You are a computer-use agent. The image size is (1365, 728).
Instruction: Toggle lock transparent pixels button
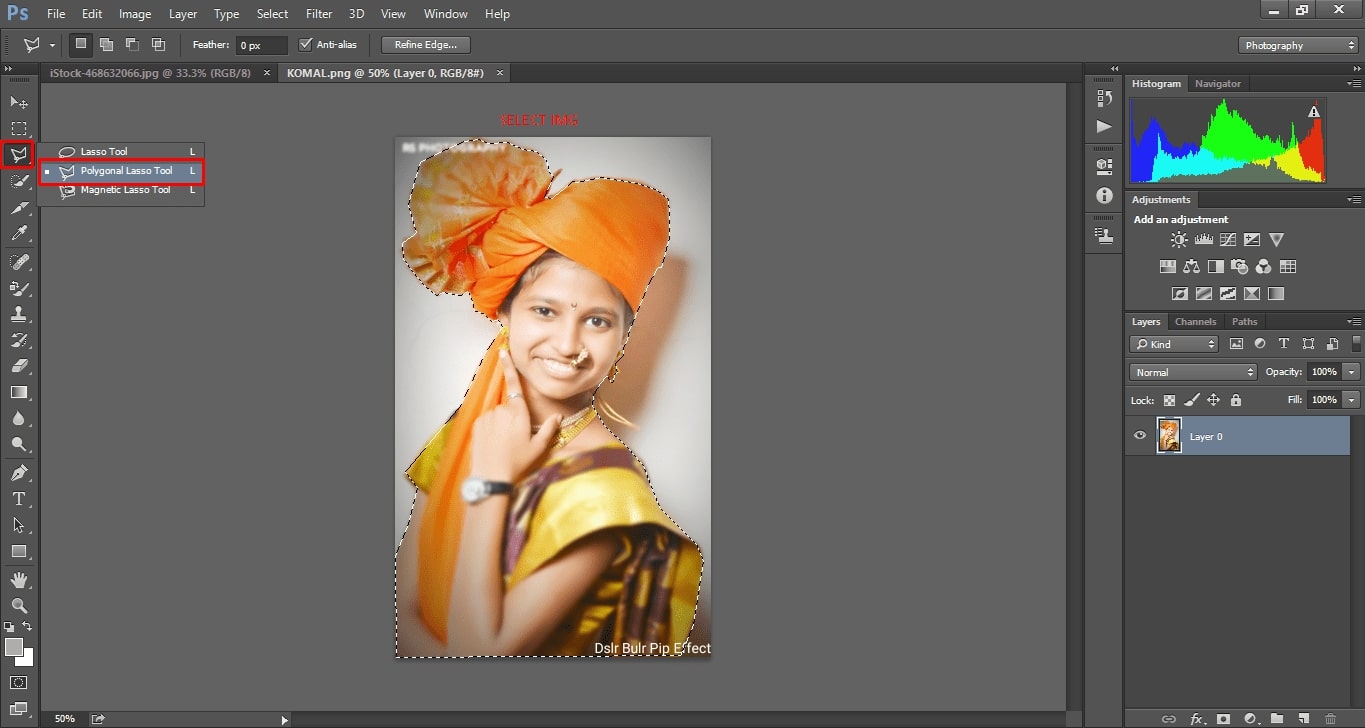coord(1169,400)
